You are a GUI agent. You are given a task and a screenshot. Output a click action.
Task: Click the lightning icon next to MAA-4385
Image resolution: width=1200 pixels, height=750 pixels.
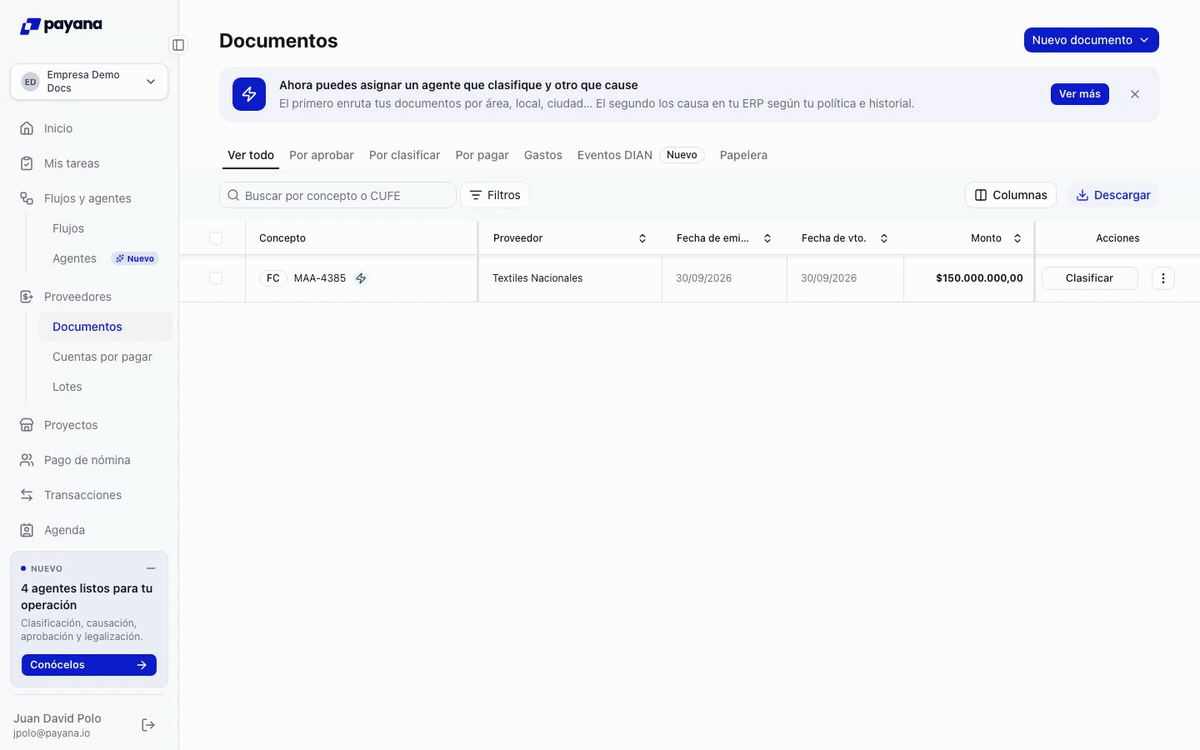click(361, 278)
